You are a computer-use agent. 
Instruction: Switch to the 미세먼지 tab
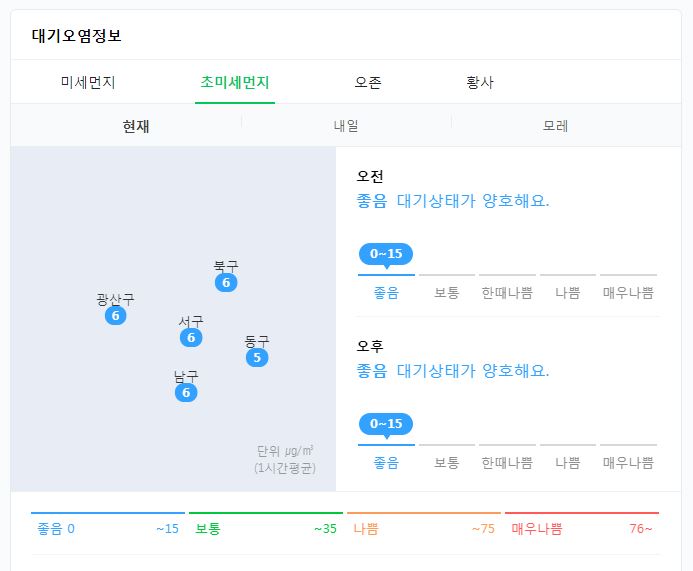[88, 82]
